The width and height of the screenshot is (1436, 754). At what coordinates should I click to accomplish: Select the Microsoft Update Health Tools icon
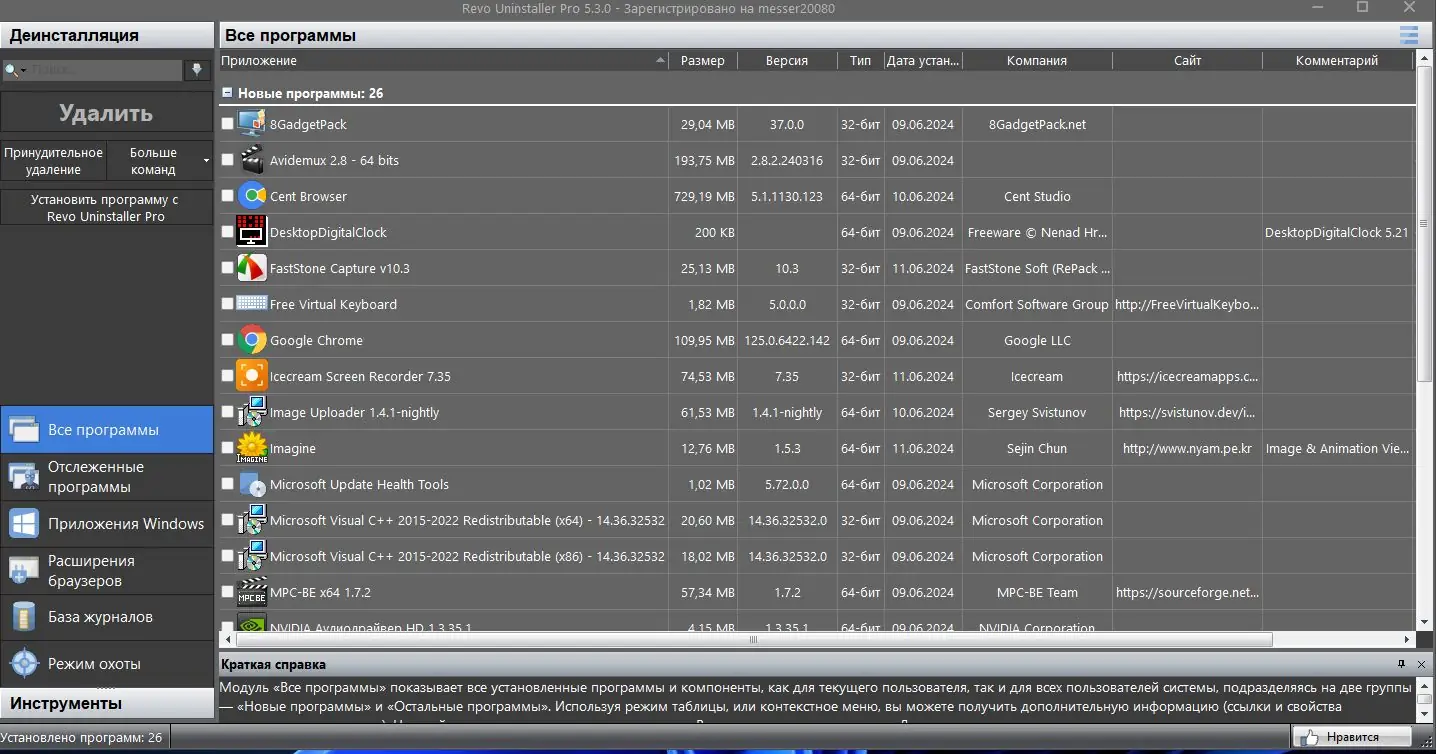click(251, 484)
